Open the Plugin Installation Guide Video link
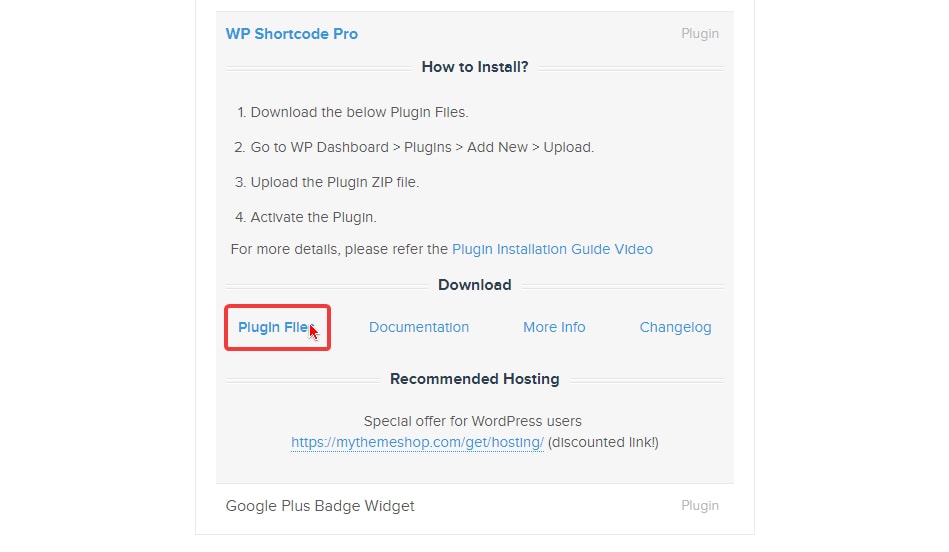Screen dimensions: 949x552 552,249
